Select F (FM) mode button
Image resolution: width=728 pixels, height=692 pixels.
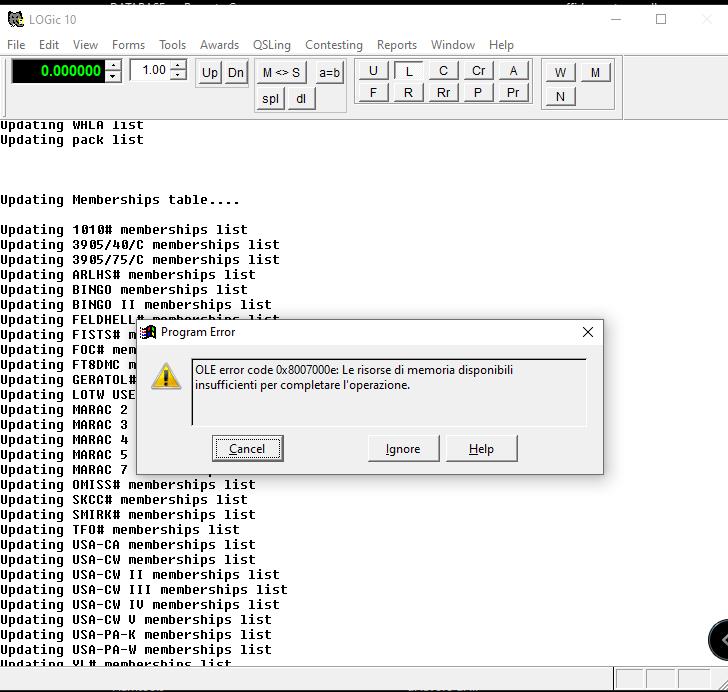click(373, 92)
